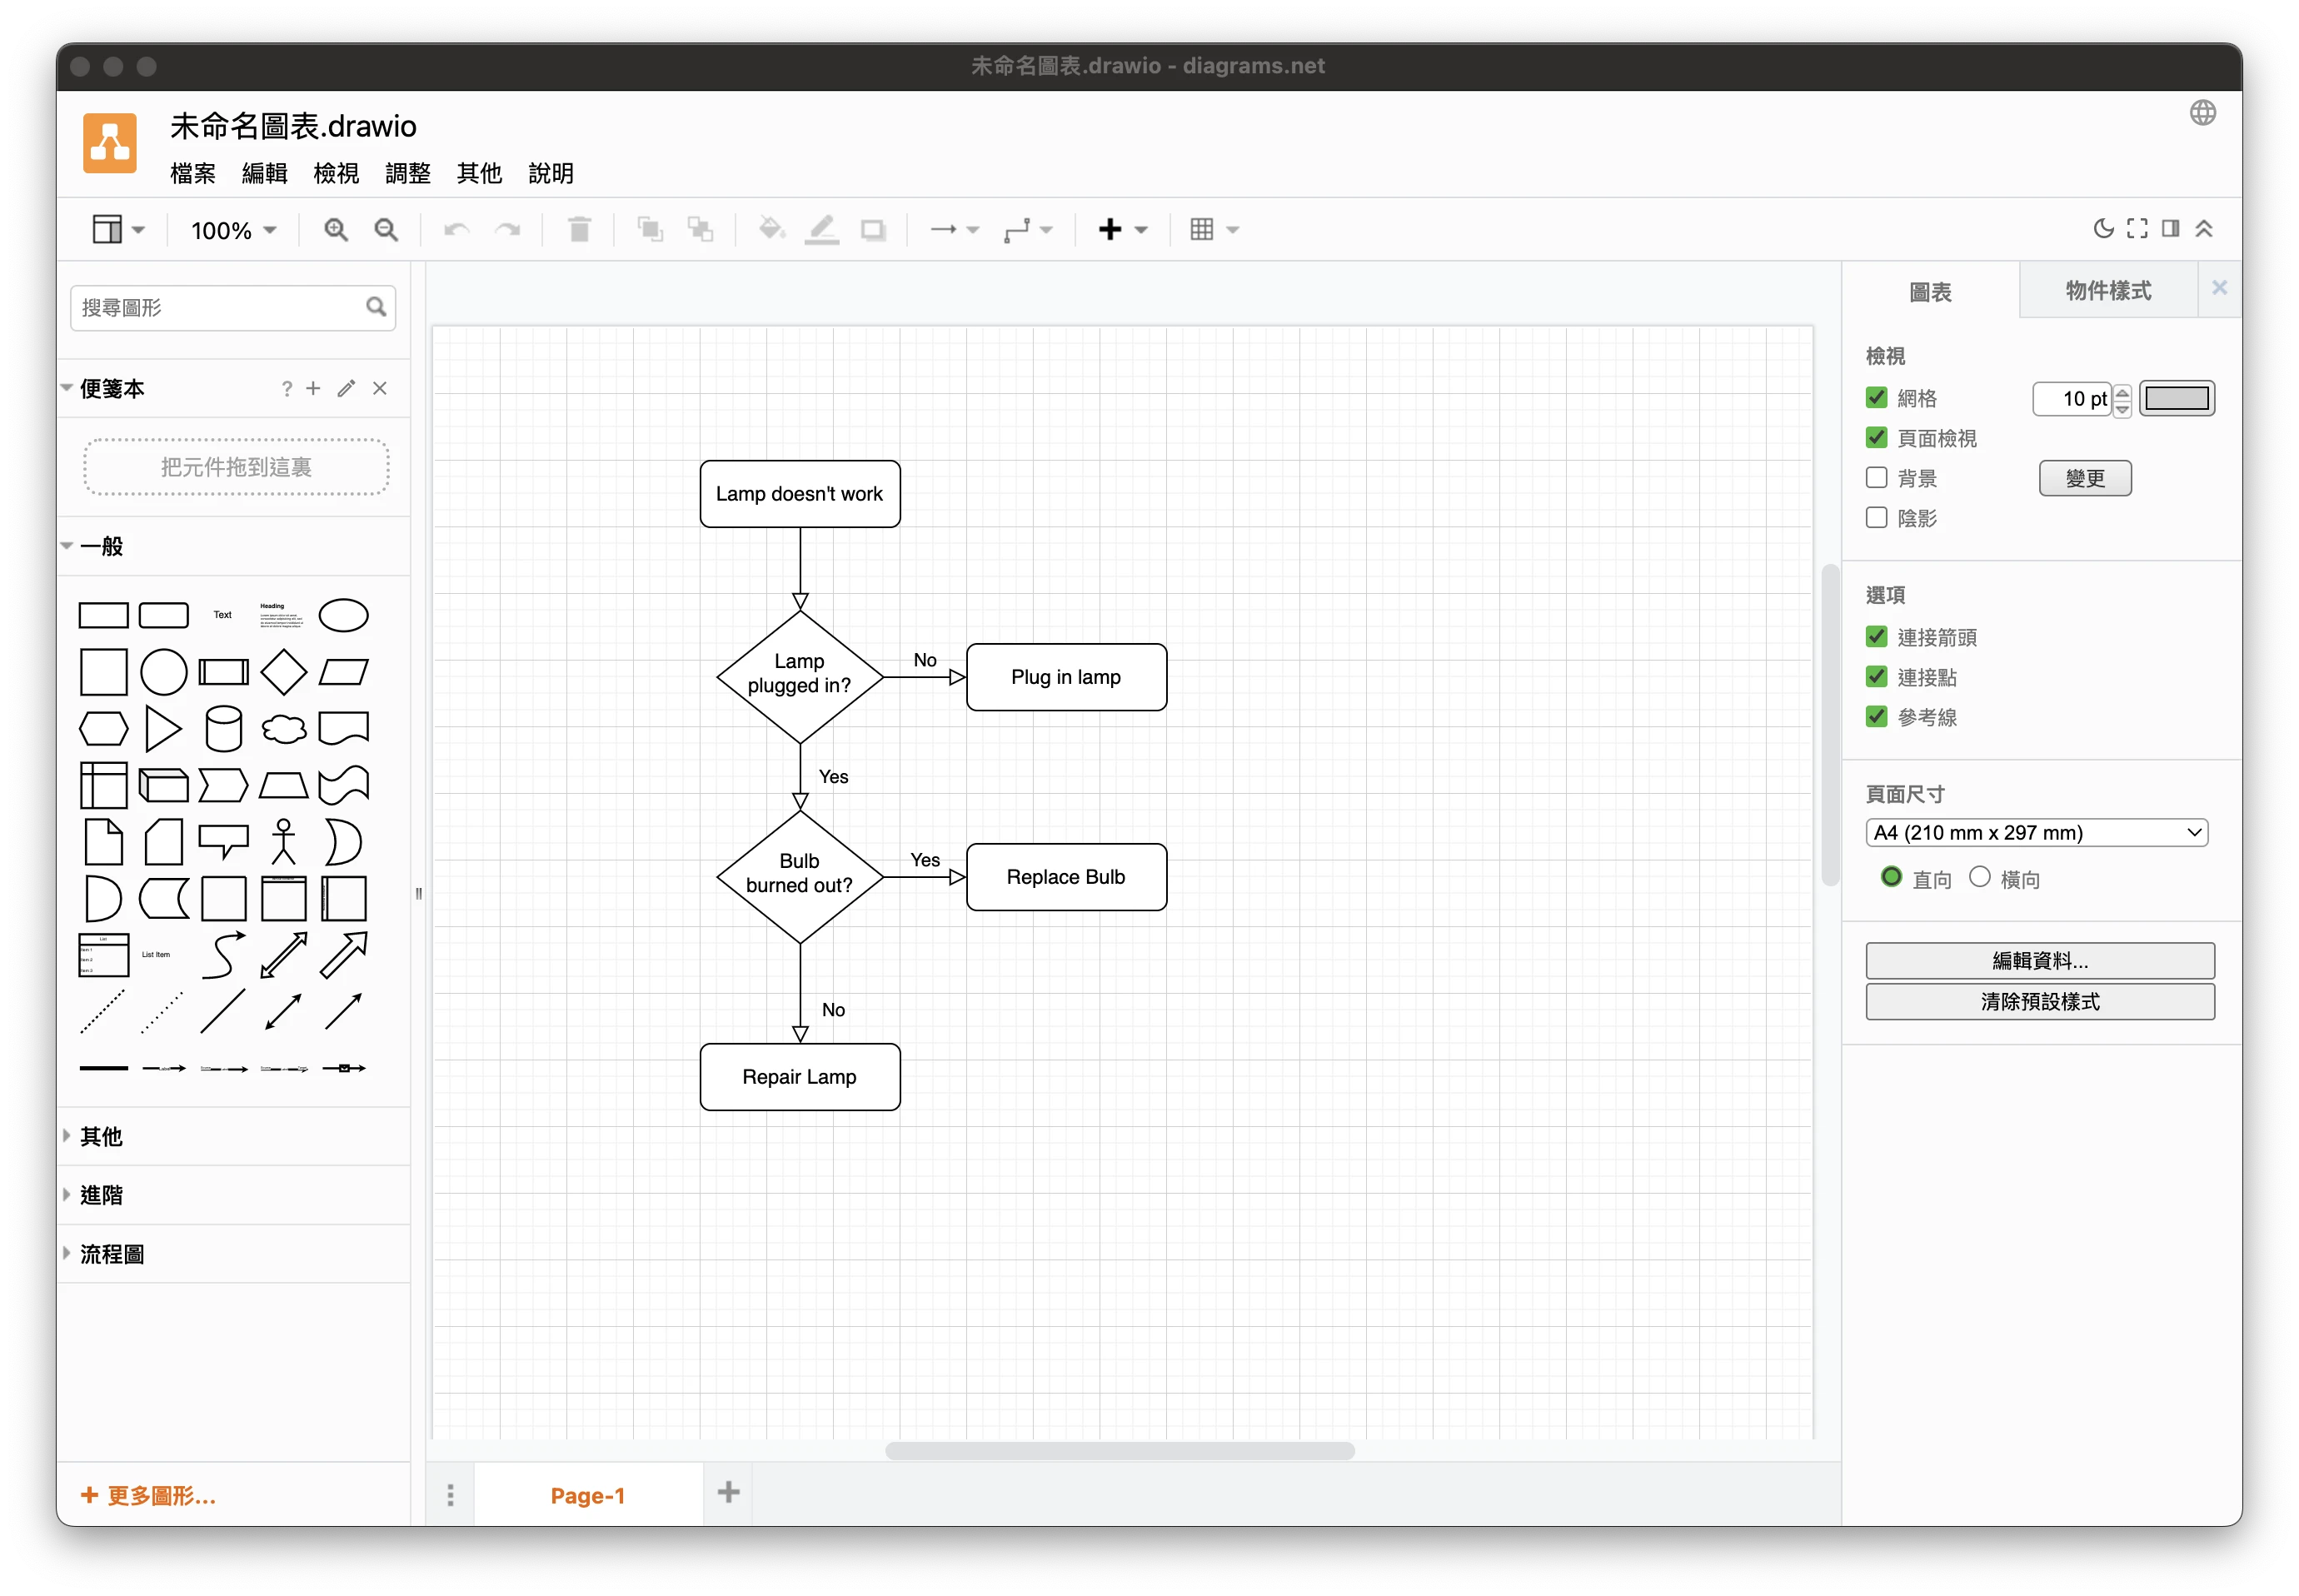This screenshot has width=2299, height=1596.
Task: Open the insert plus dropdown
Action: [x=1122, y=230]
